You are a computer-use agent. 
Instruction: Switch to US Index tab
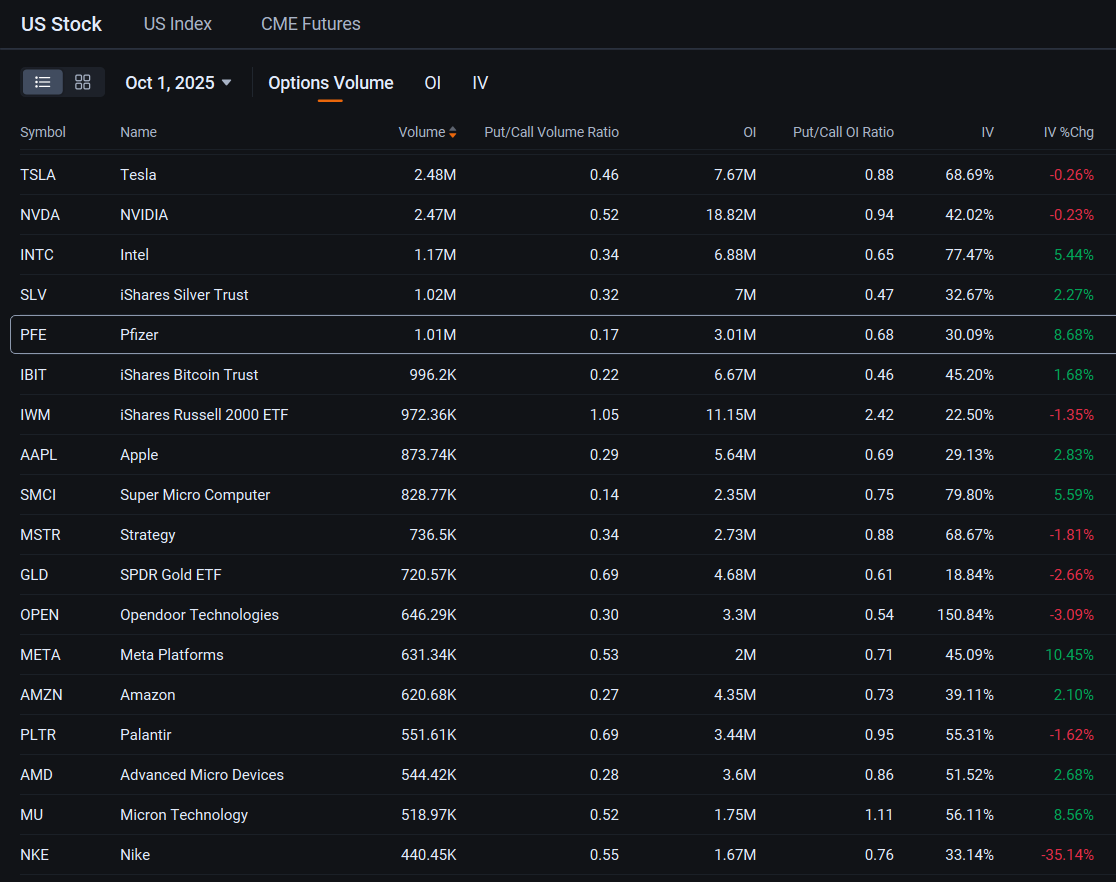click(178, 23)
